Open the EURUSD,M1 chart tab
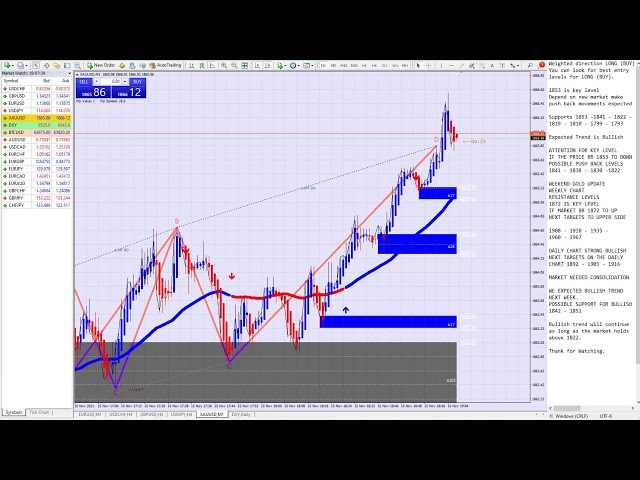The image size is (640, 480). [91, 413]
